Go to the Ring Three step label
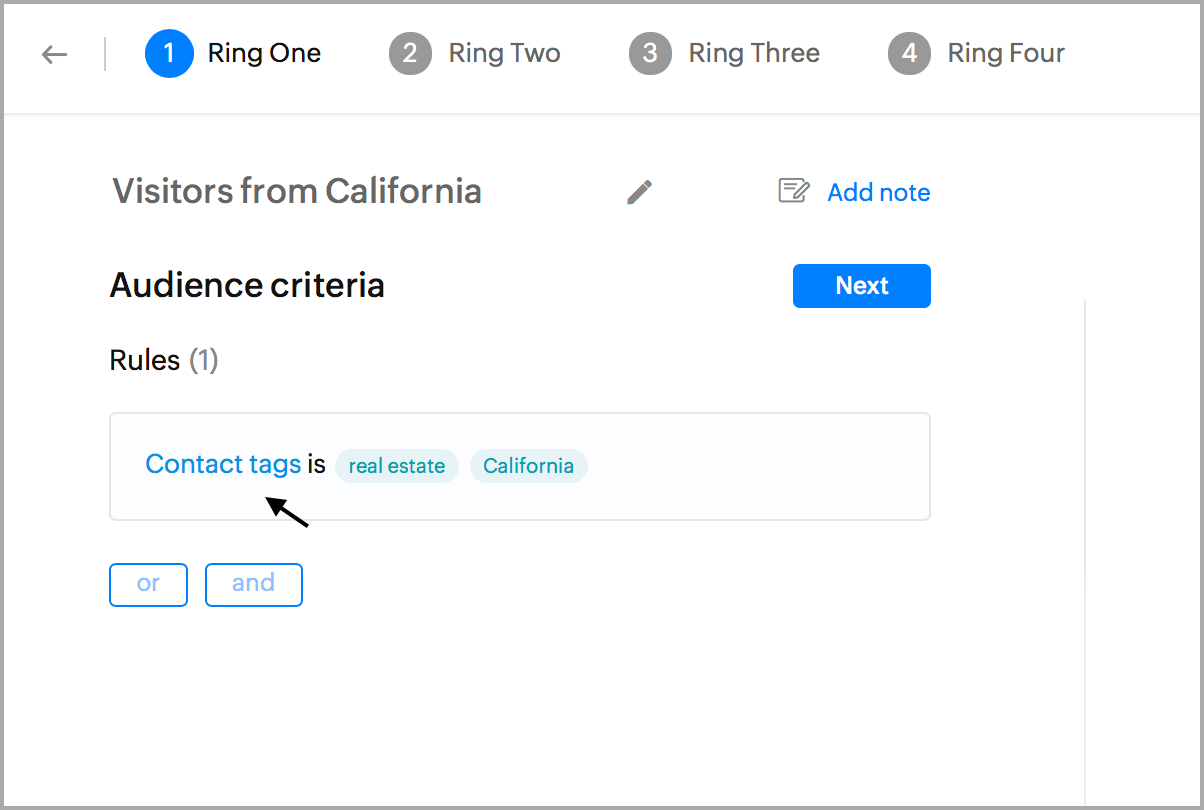1204x810 pixels. tap(754, 54)
